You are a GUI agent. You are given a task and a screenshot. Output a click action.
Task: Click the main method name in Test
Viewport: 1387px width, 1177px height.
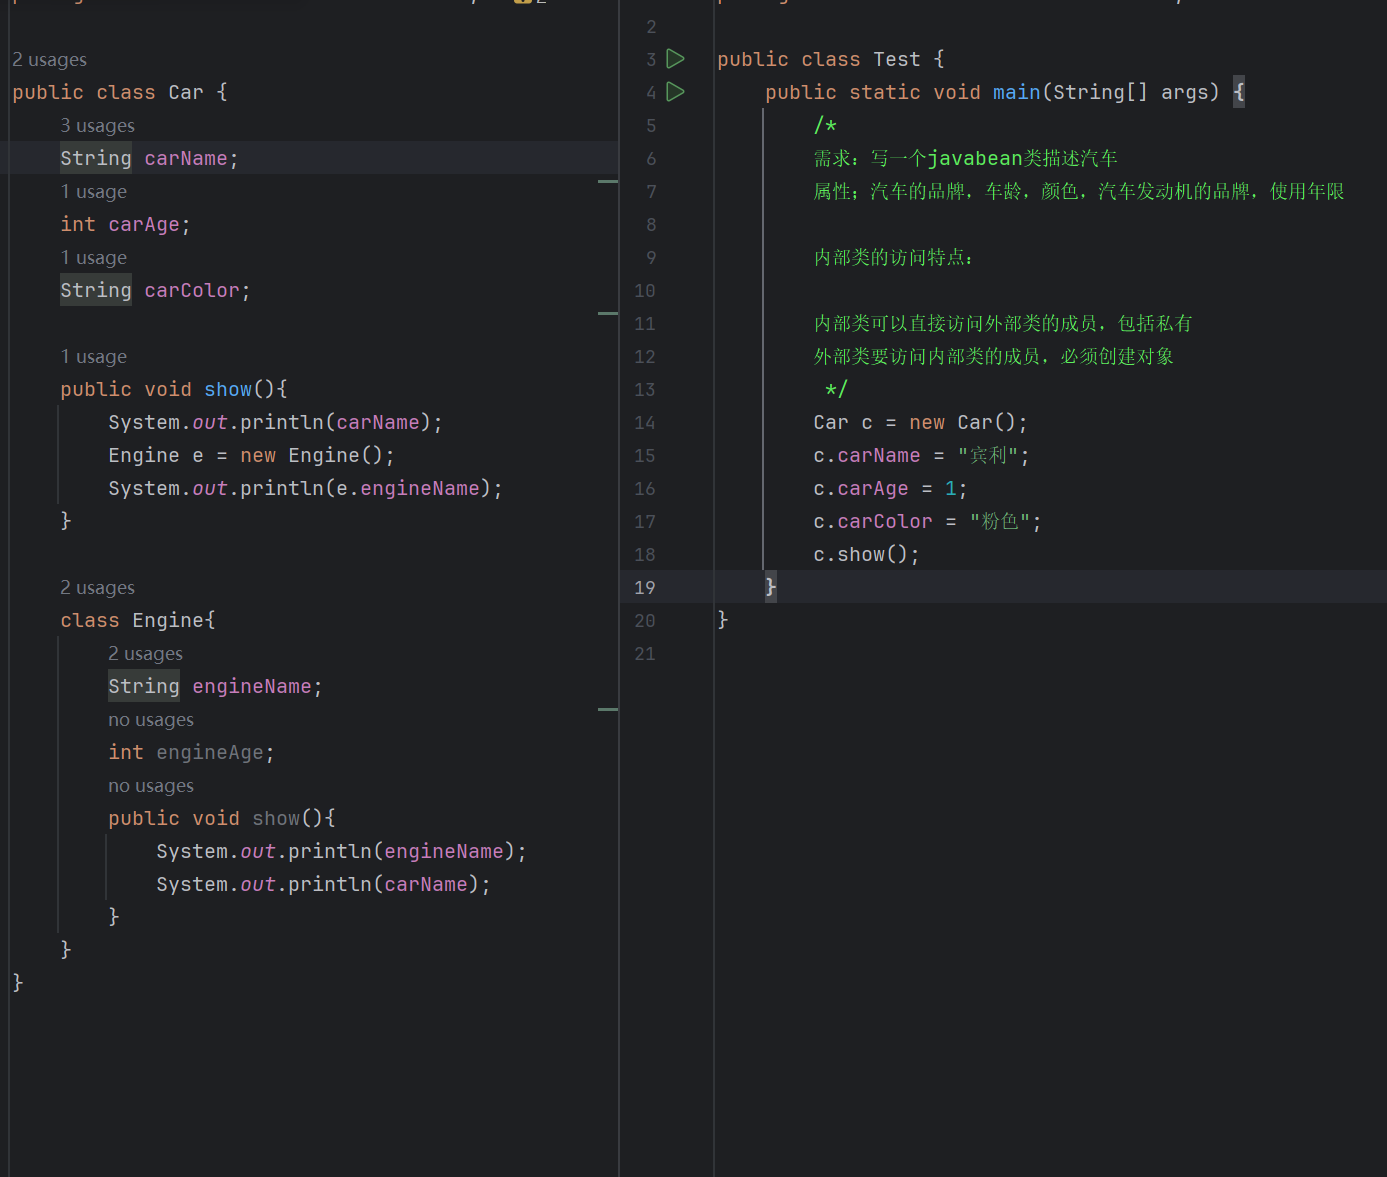point(1016,93)
